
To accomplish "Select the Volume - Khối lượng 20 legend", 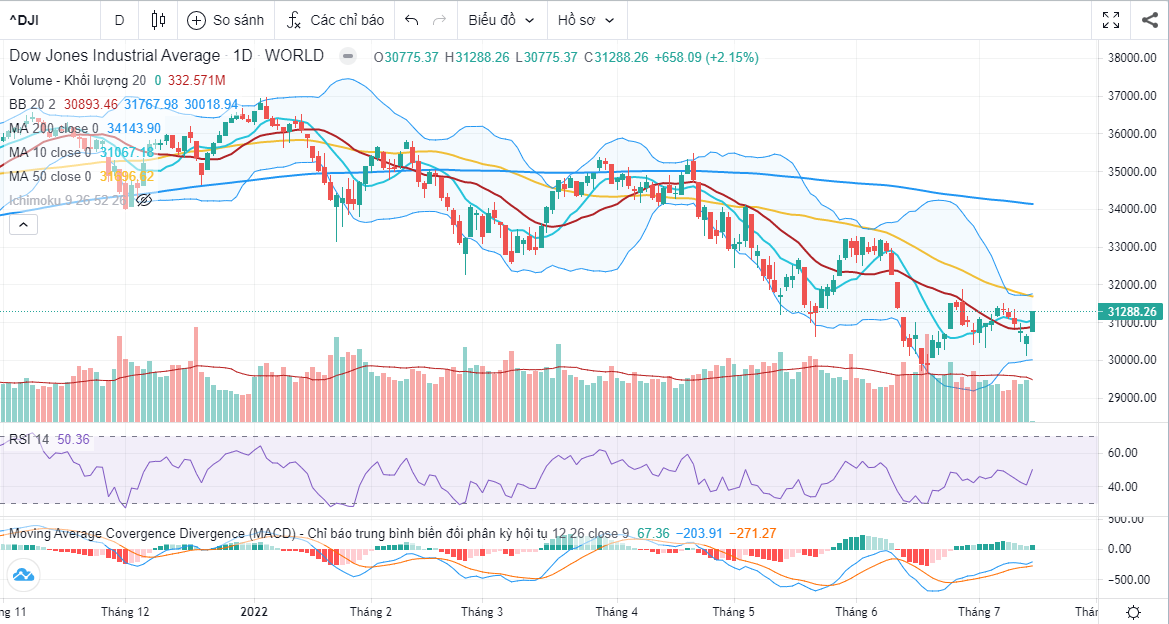I will [x=78, y=81].
